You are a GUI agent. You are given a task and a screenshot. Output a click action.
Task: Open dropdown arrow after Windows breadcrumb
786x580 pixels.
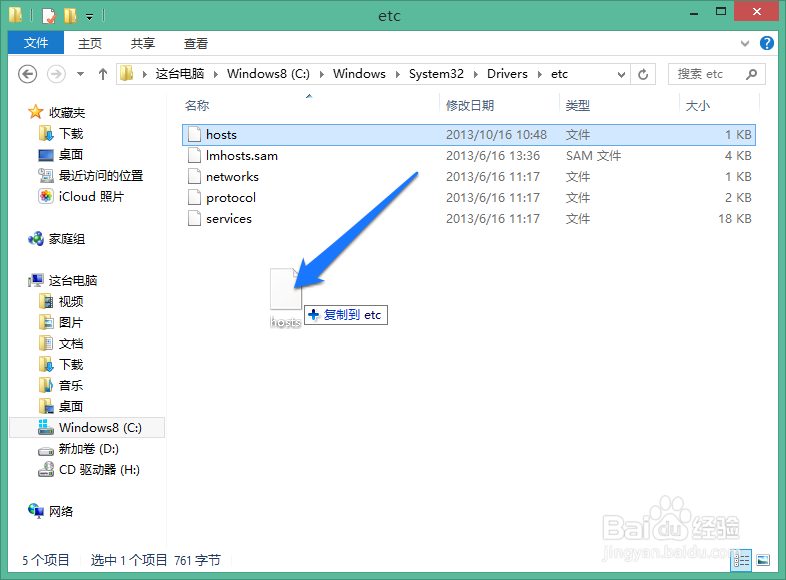pyautogui.click(x=398, y=75)
